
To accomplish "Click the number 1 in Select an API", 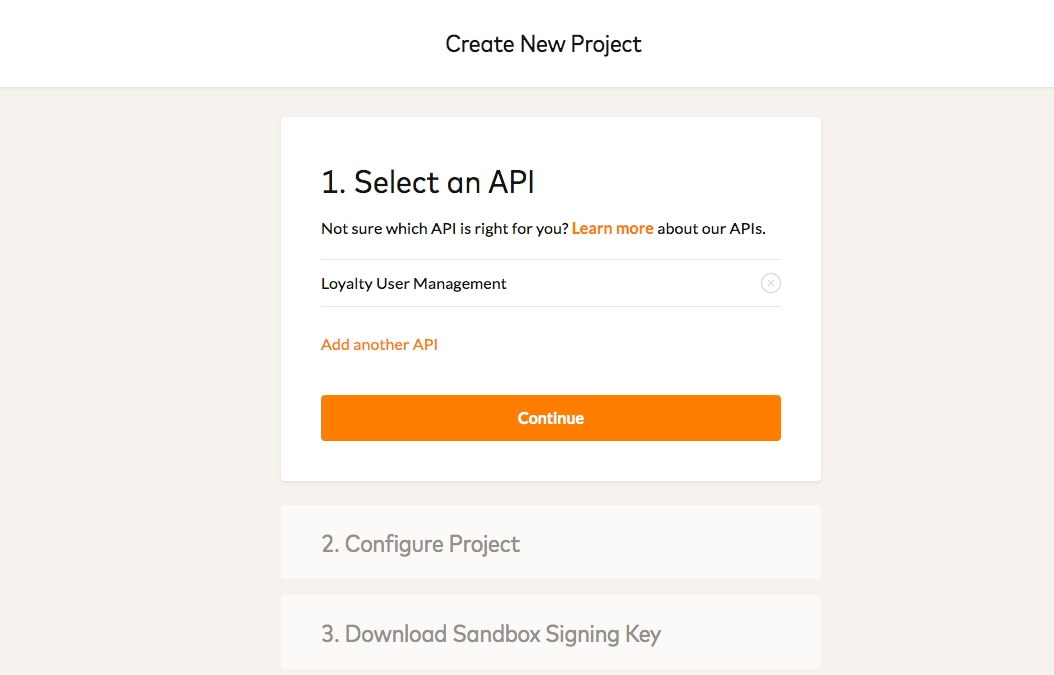I will pos(330,182).
